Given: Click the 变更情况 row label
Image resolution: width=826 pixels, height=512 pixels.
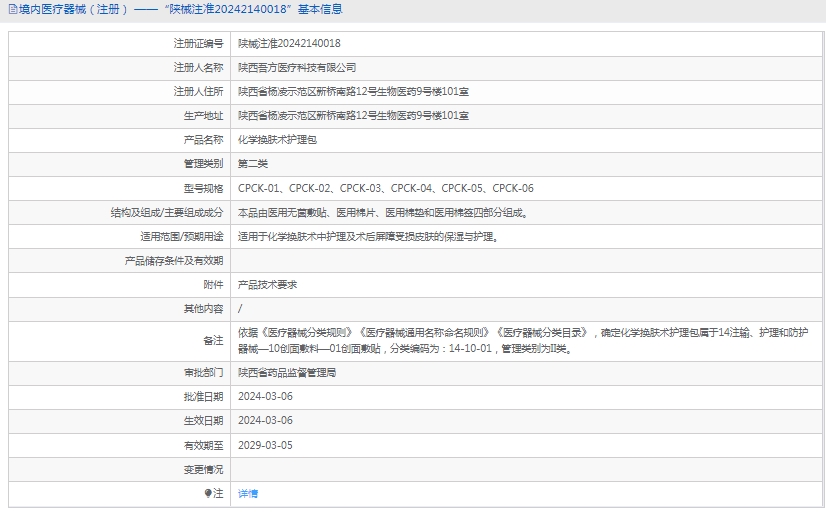Looking at the screenshot, I should coord(203,469).
